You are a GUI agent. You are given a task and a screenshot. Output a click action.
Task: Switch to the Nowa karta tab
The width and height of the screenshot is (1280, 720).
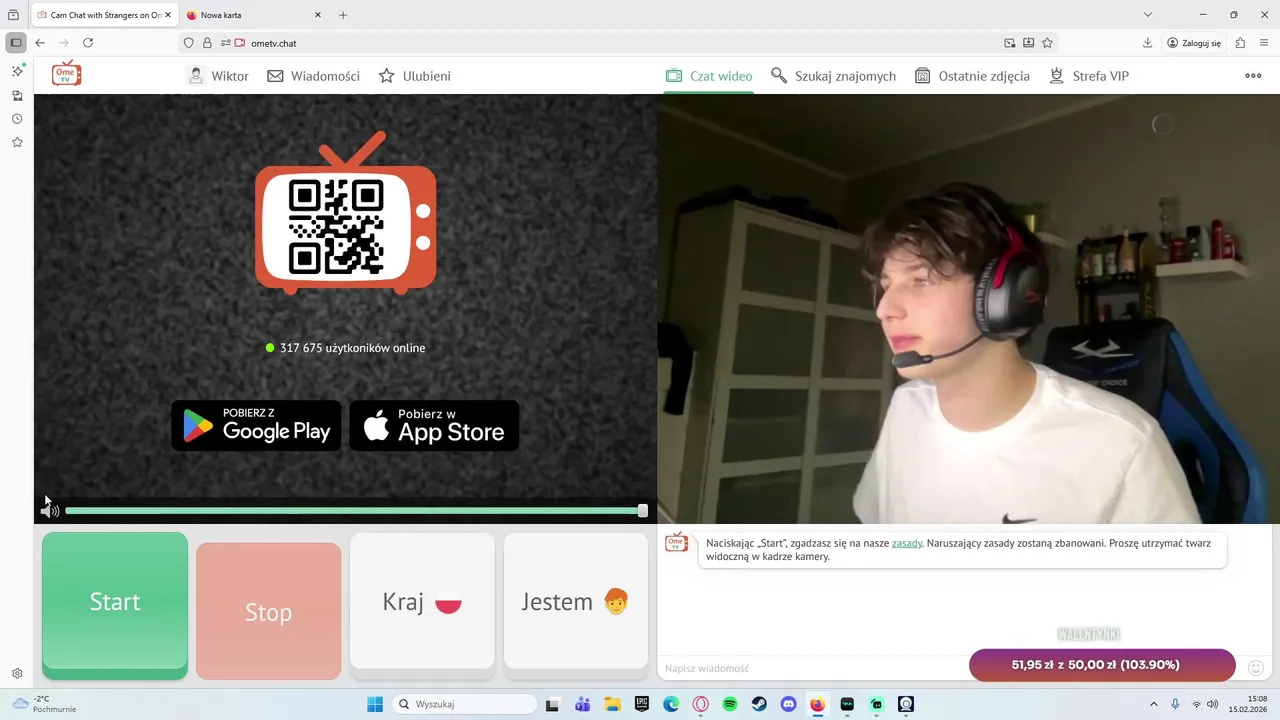(255, 15)
